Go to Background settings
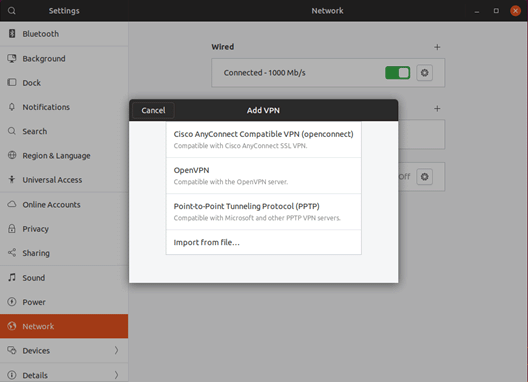The width and height of the screenshot is (528, 382). tap(64, 59)
